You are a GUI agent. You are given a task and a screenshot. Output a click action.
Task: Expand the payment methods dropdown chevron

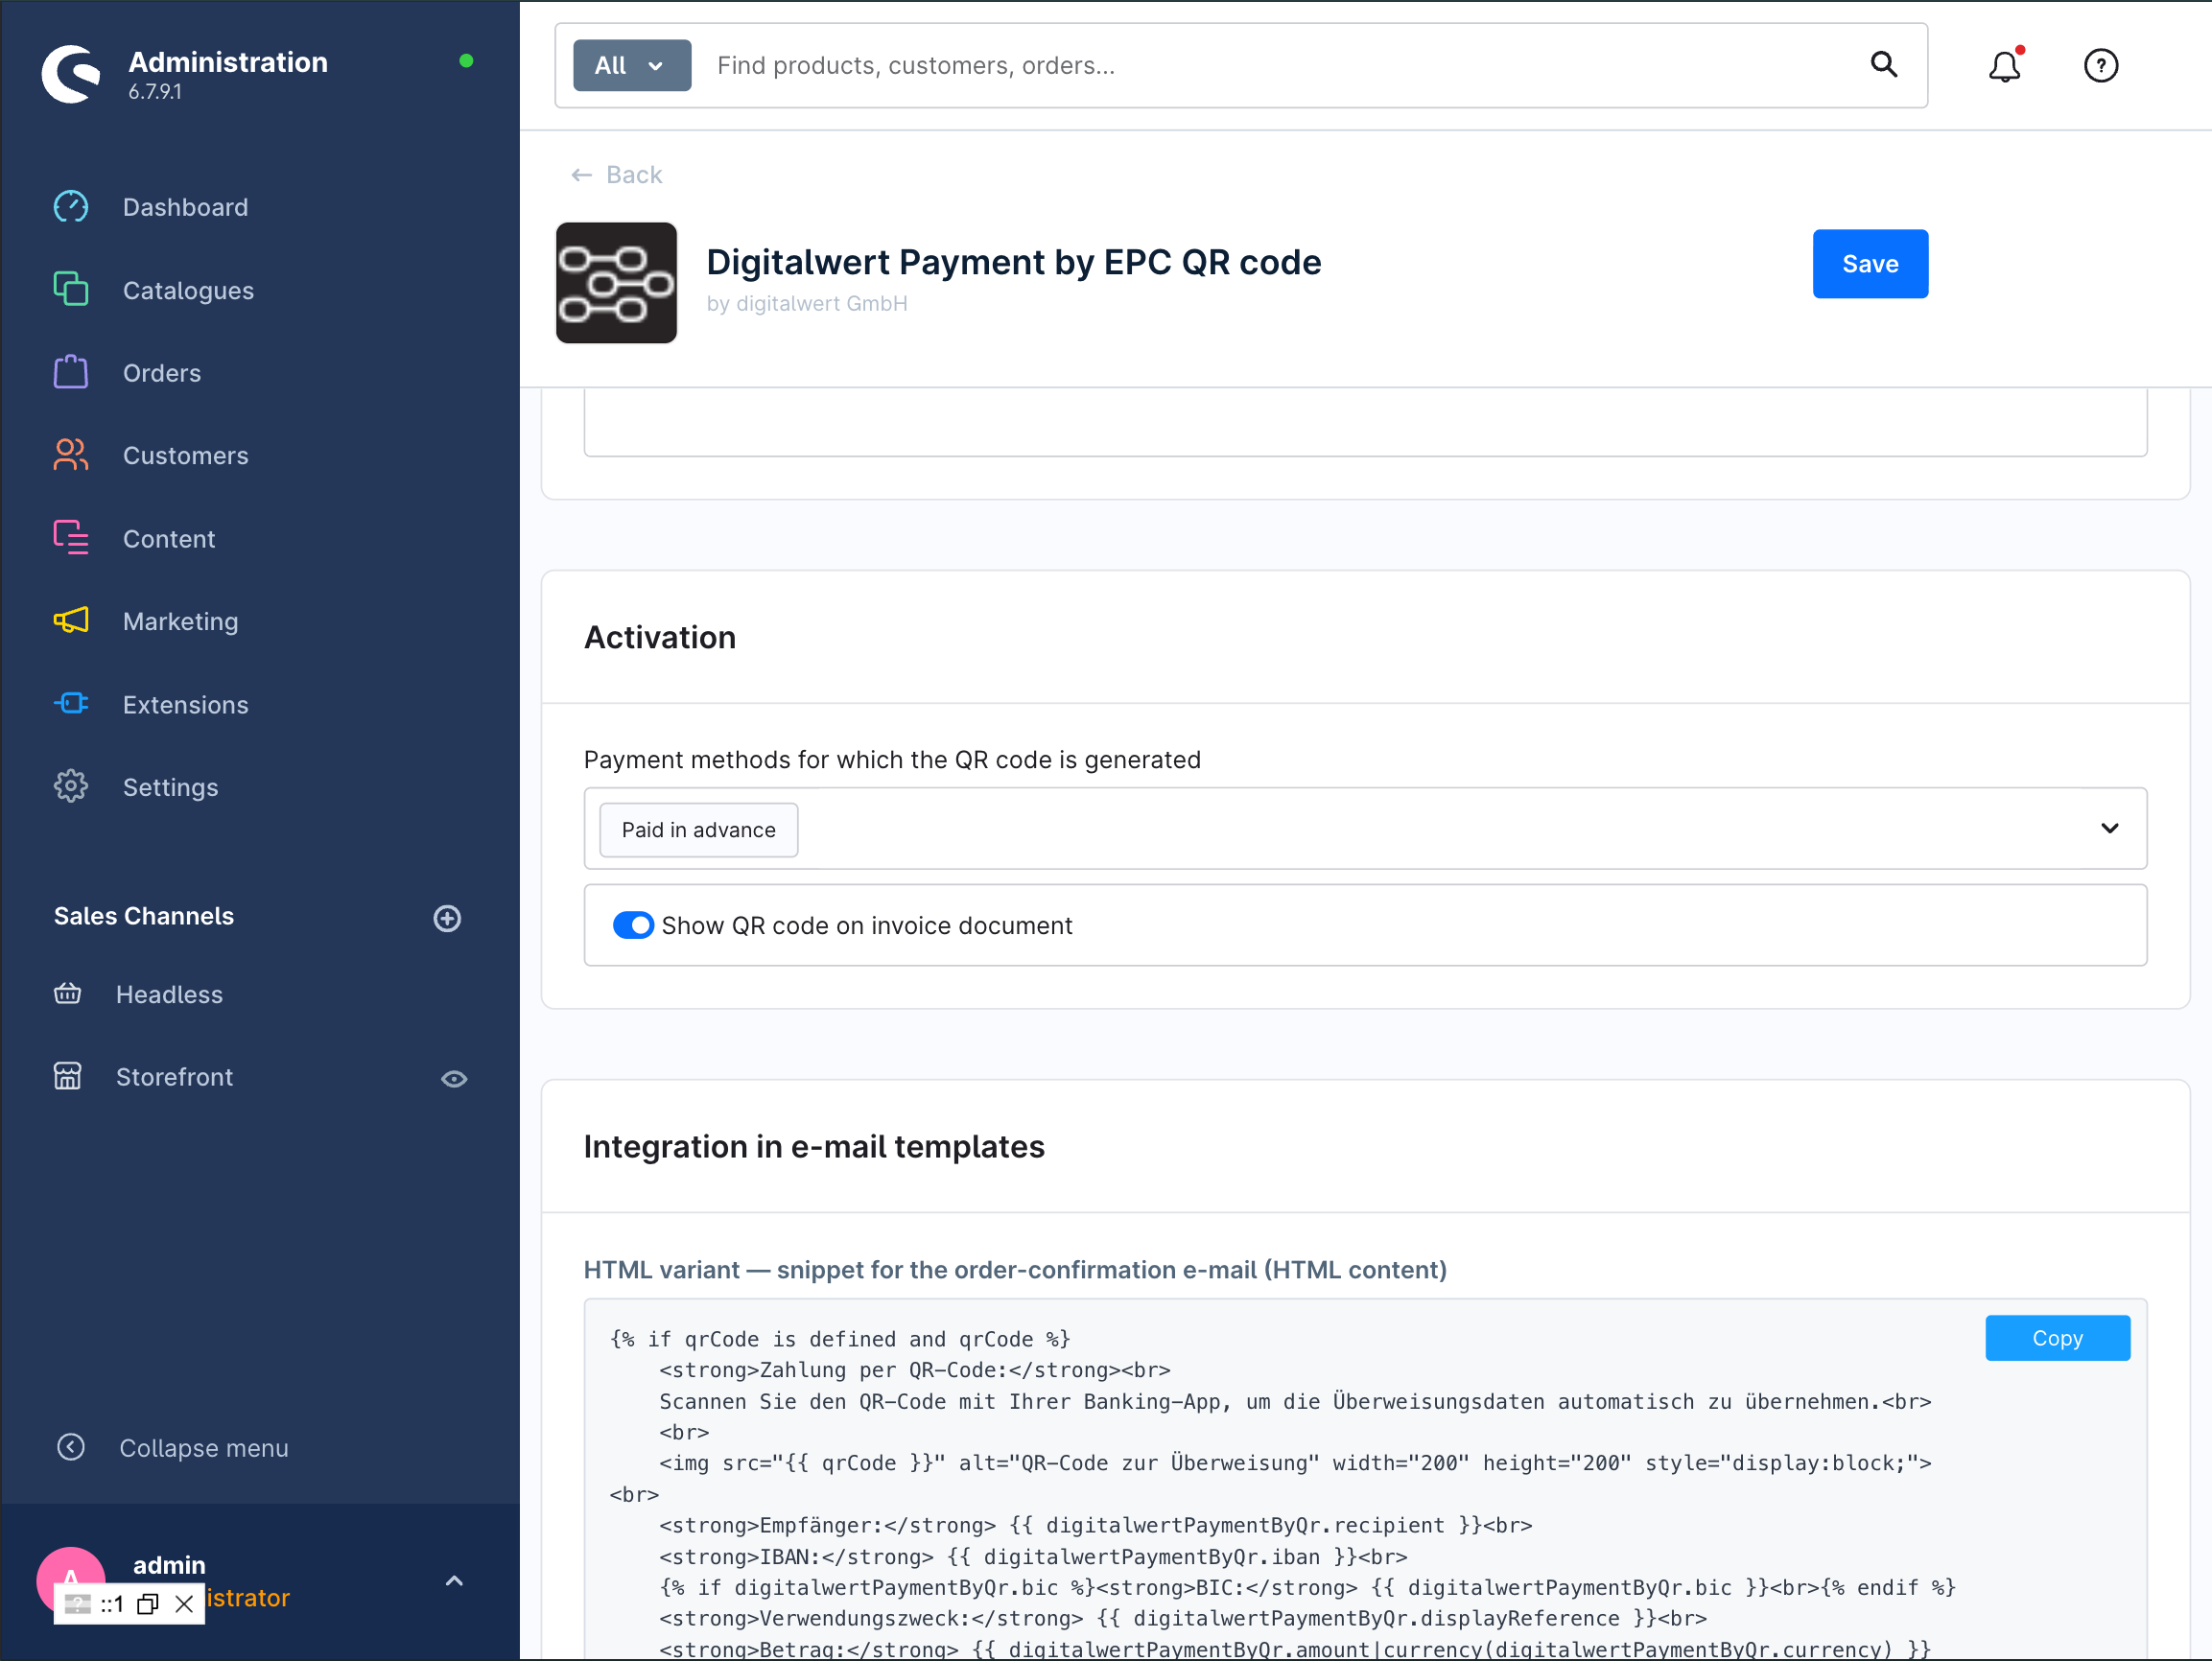(2109, 828)
